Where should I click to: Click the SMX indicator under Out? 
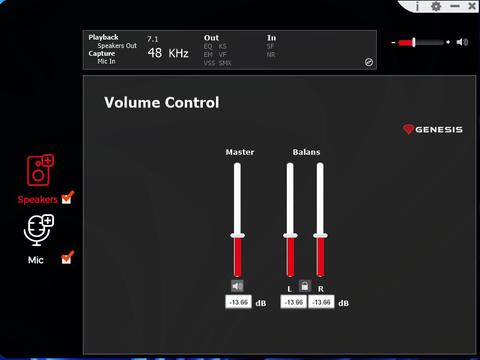click(x=225, y=63)
